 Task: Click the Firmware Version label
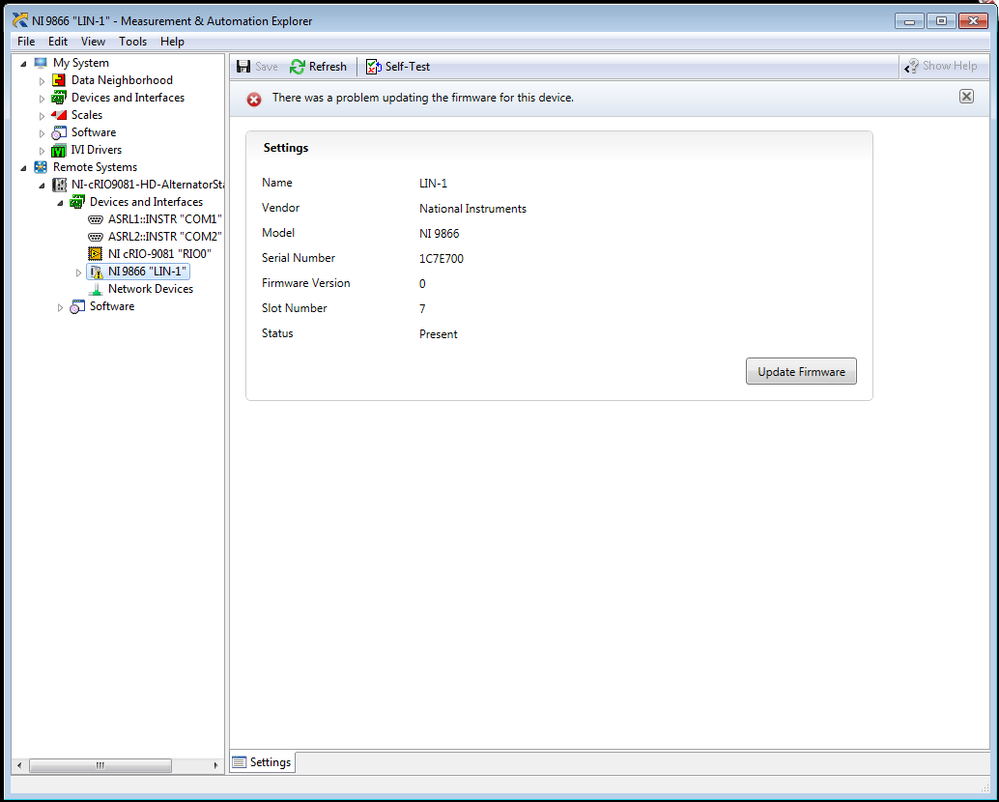point(306,283)
